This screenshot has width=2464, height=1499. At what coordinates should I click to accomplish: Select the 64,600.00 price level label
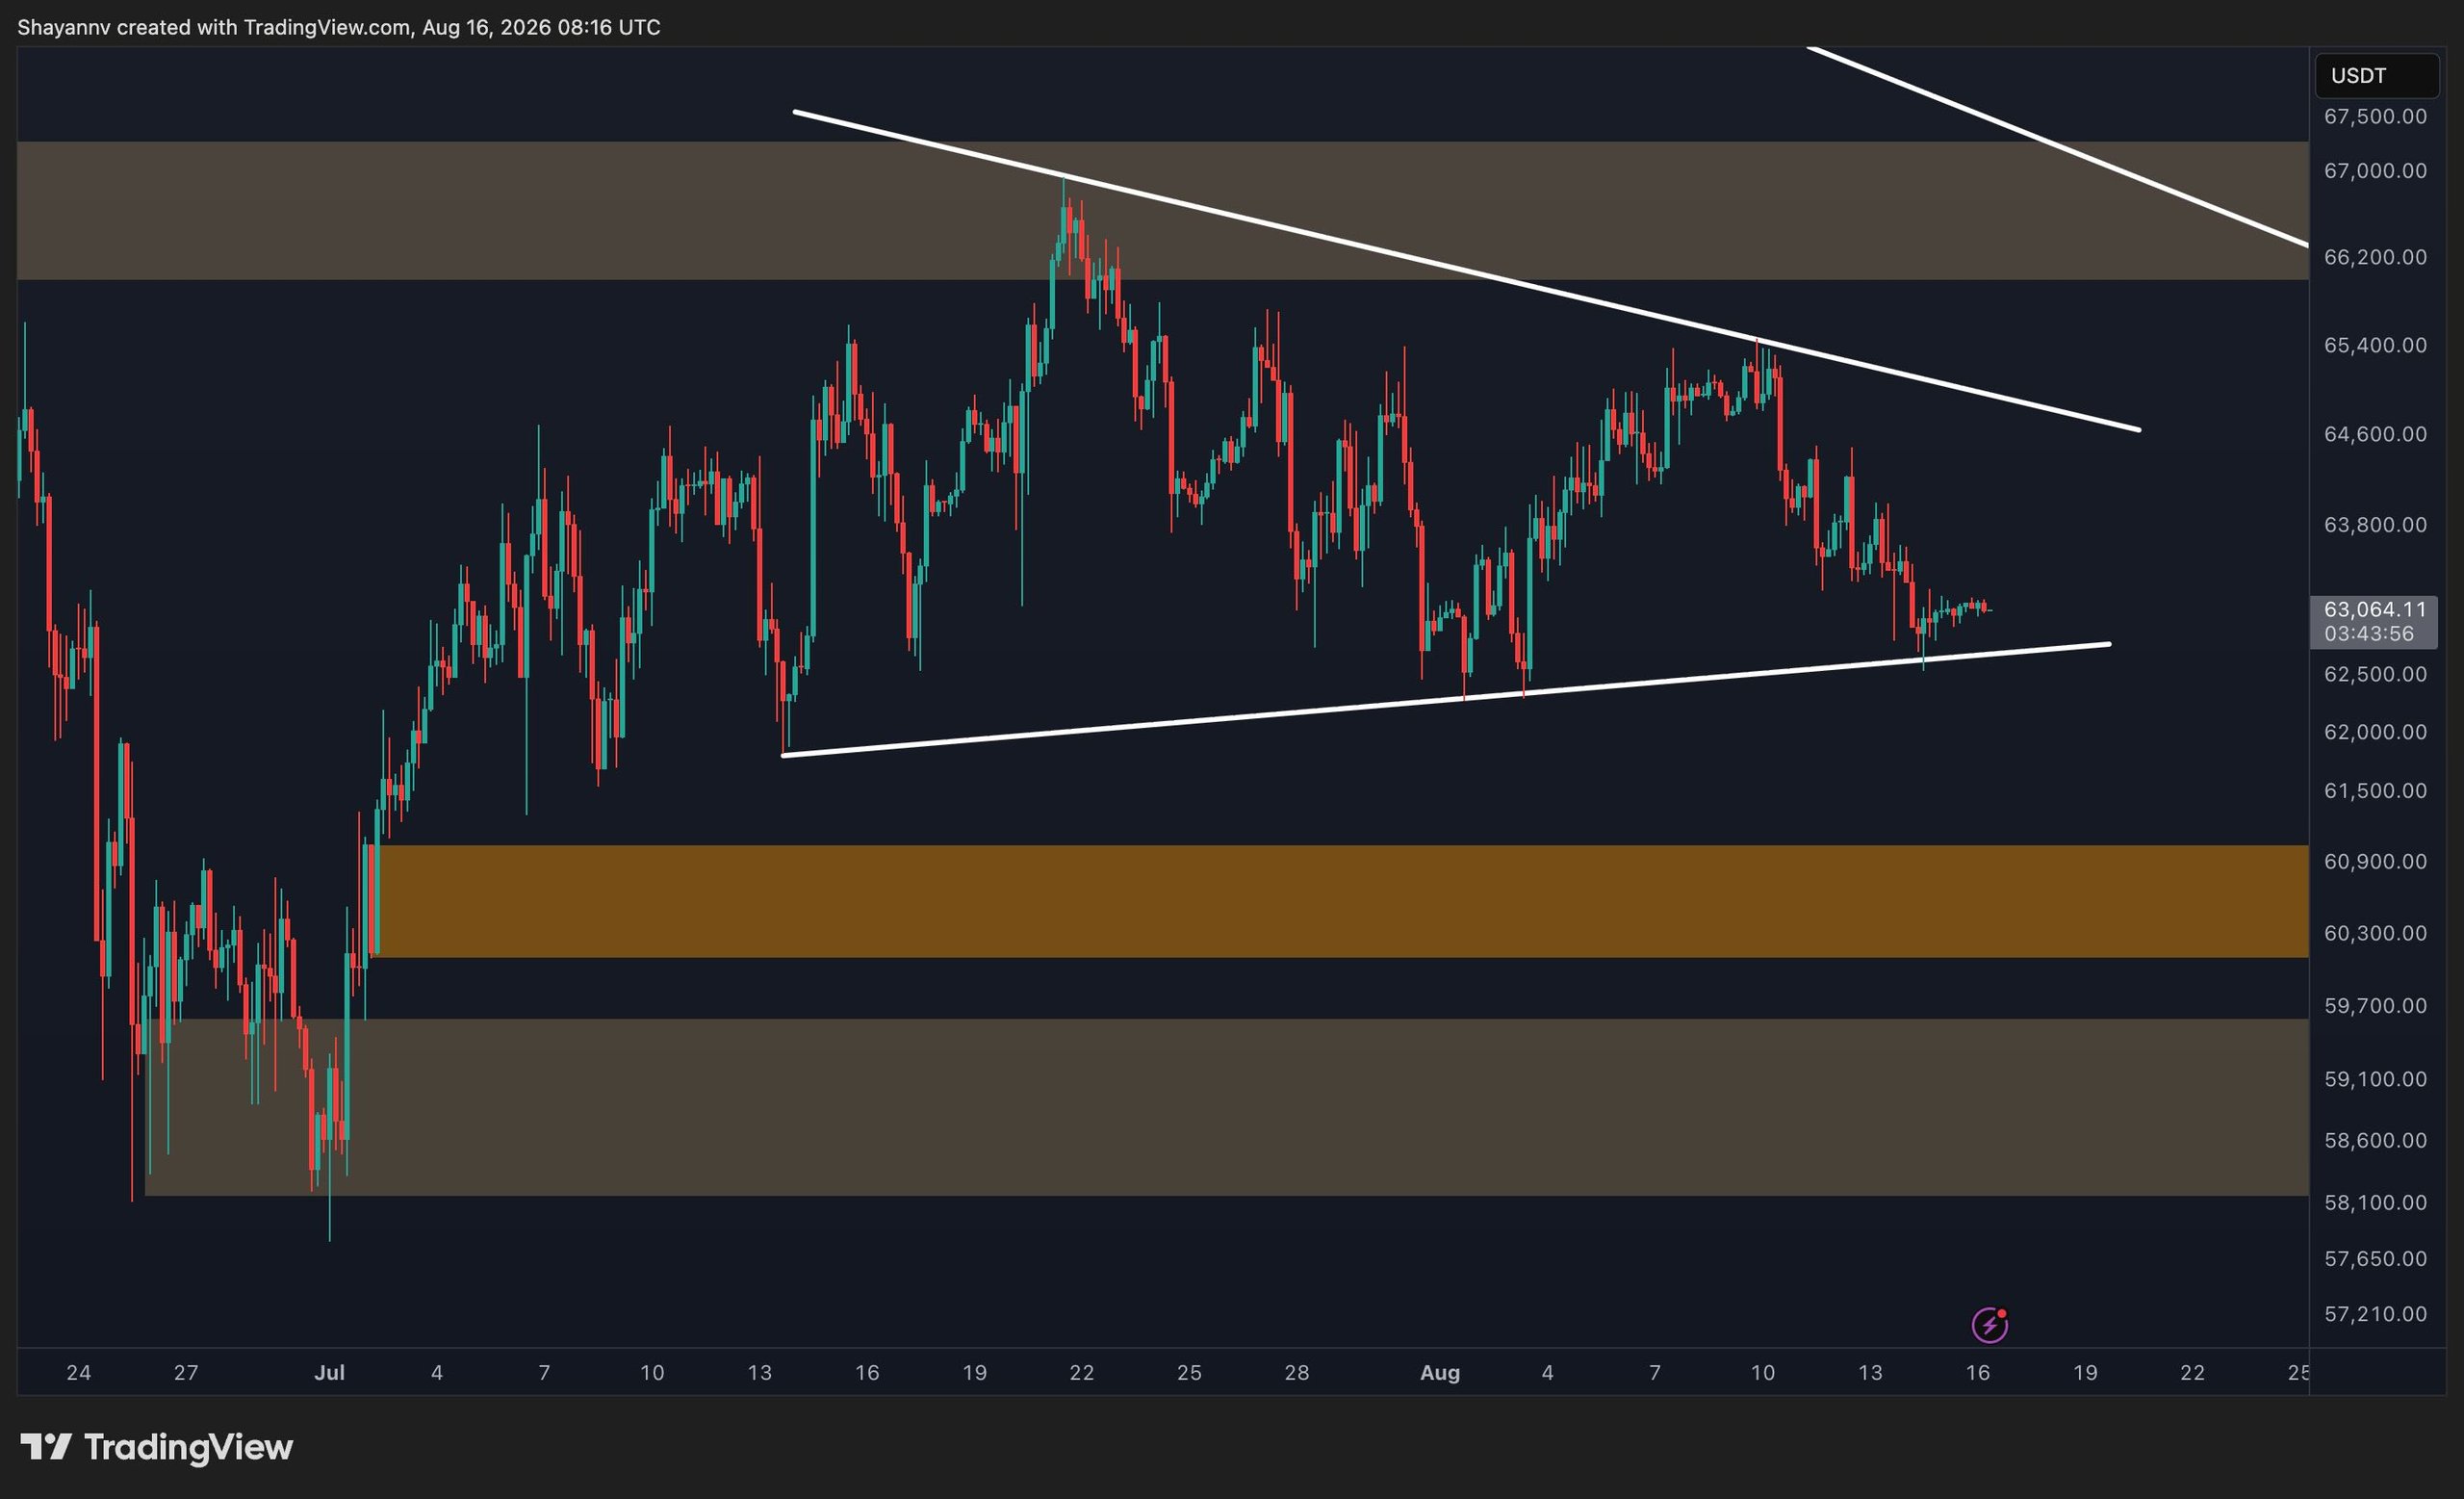2375,434
